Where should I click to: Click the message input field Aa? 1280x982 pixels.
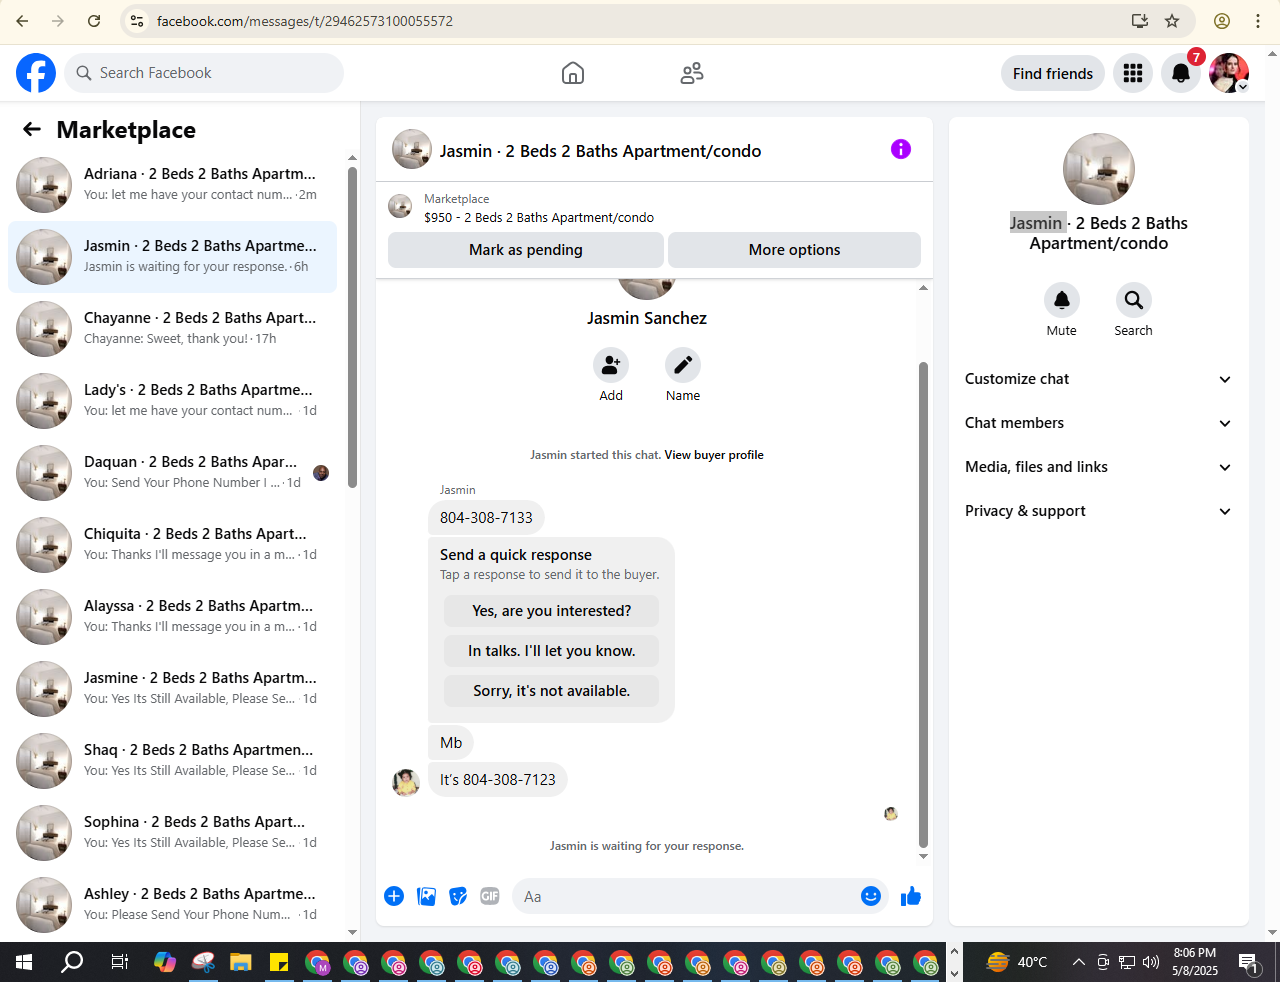click(x=688, y=896)
